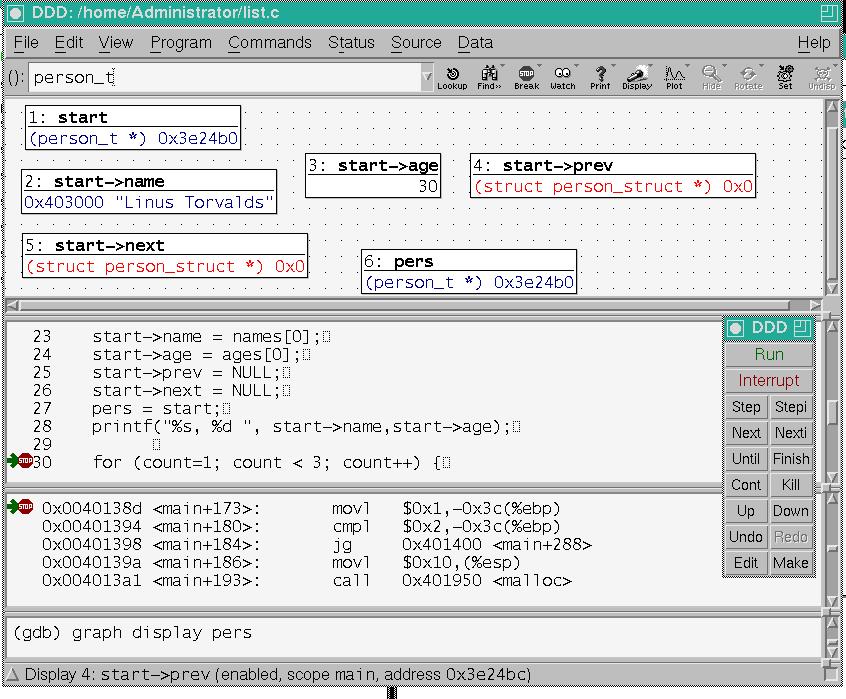Click the data window vertical scrollbar up arrow
The image size is (846, 699).
(832, 106)
